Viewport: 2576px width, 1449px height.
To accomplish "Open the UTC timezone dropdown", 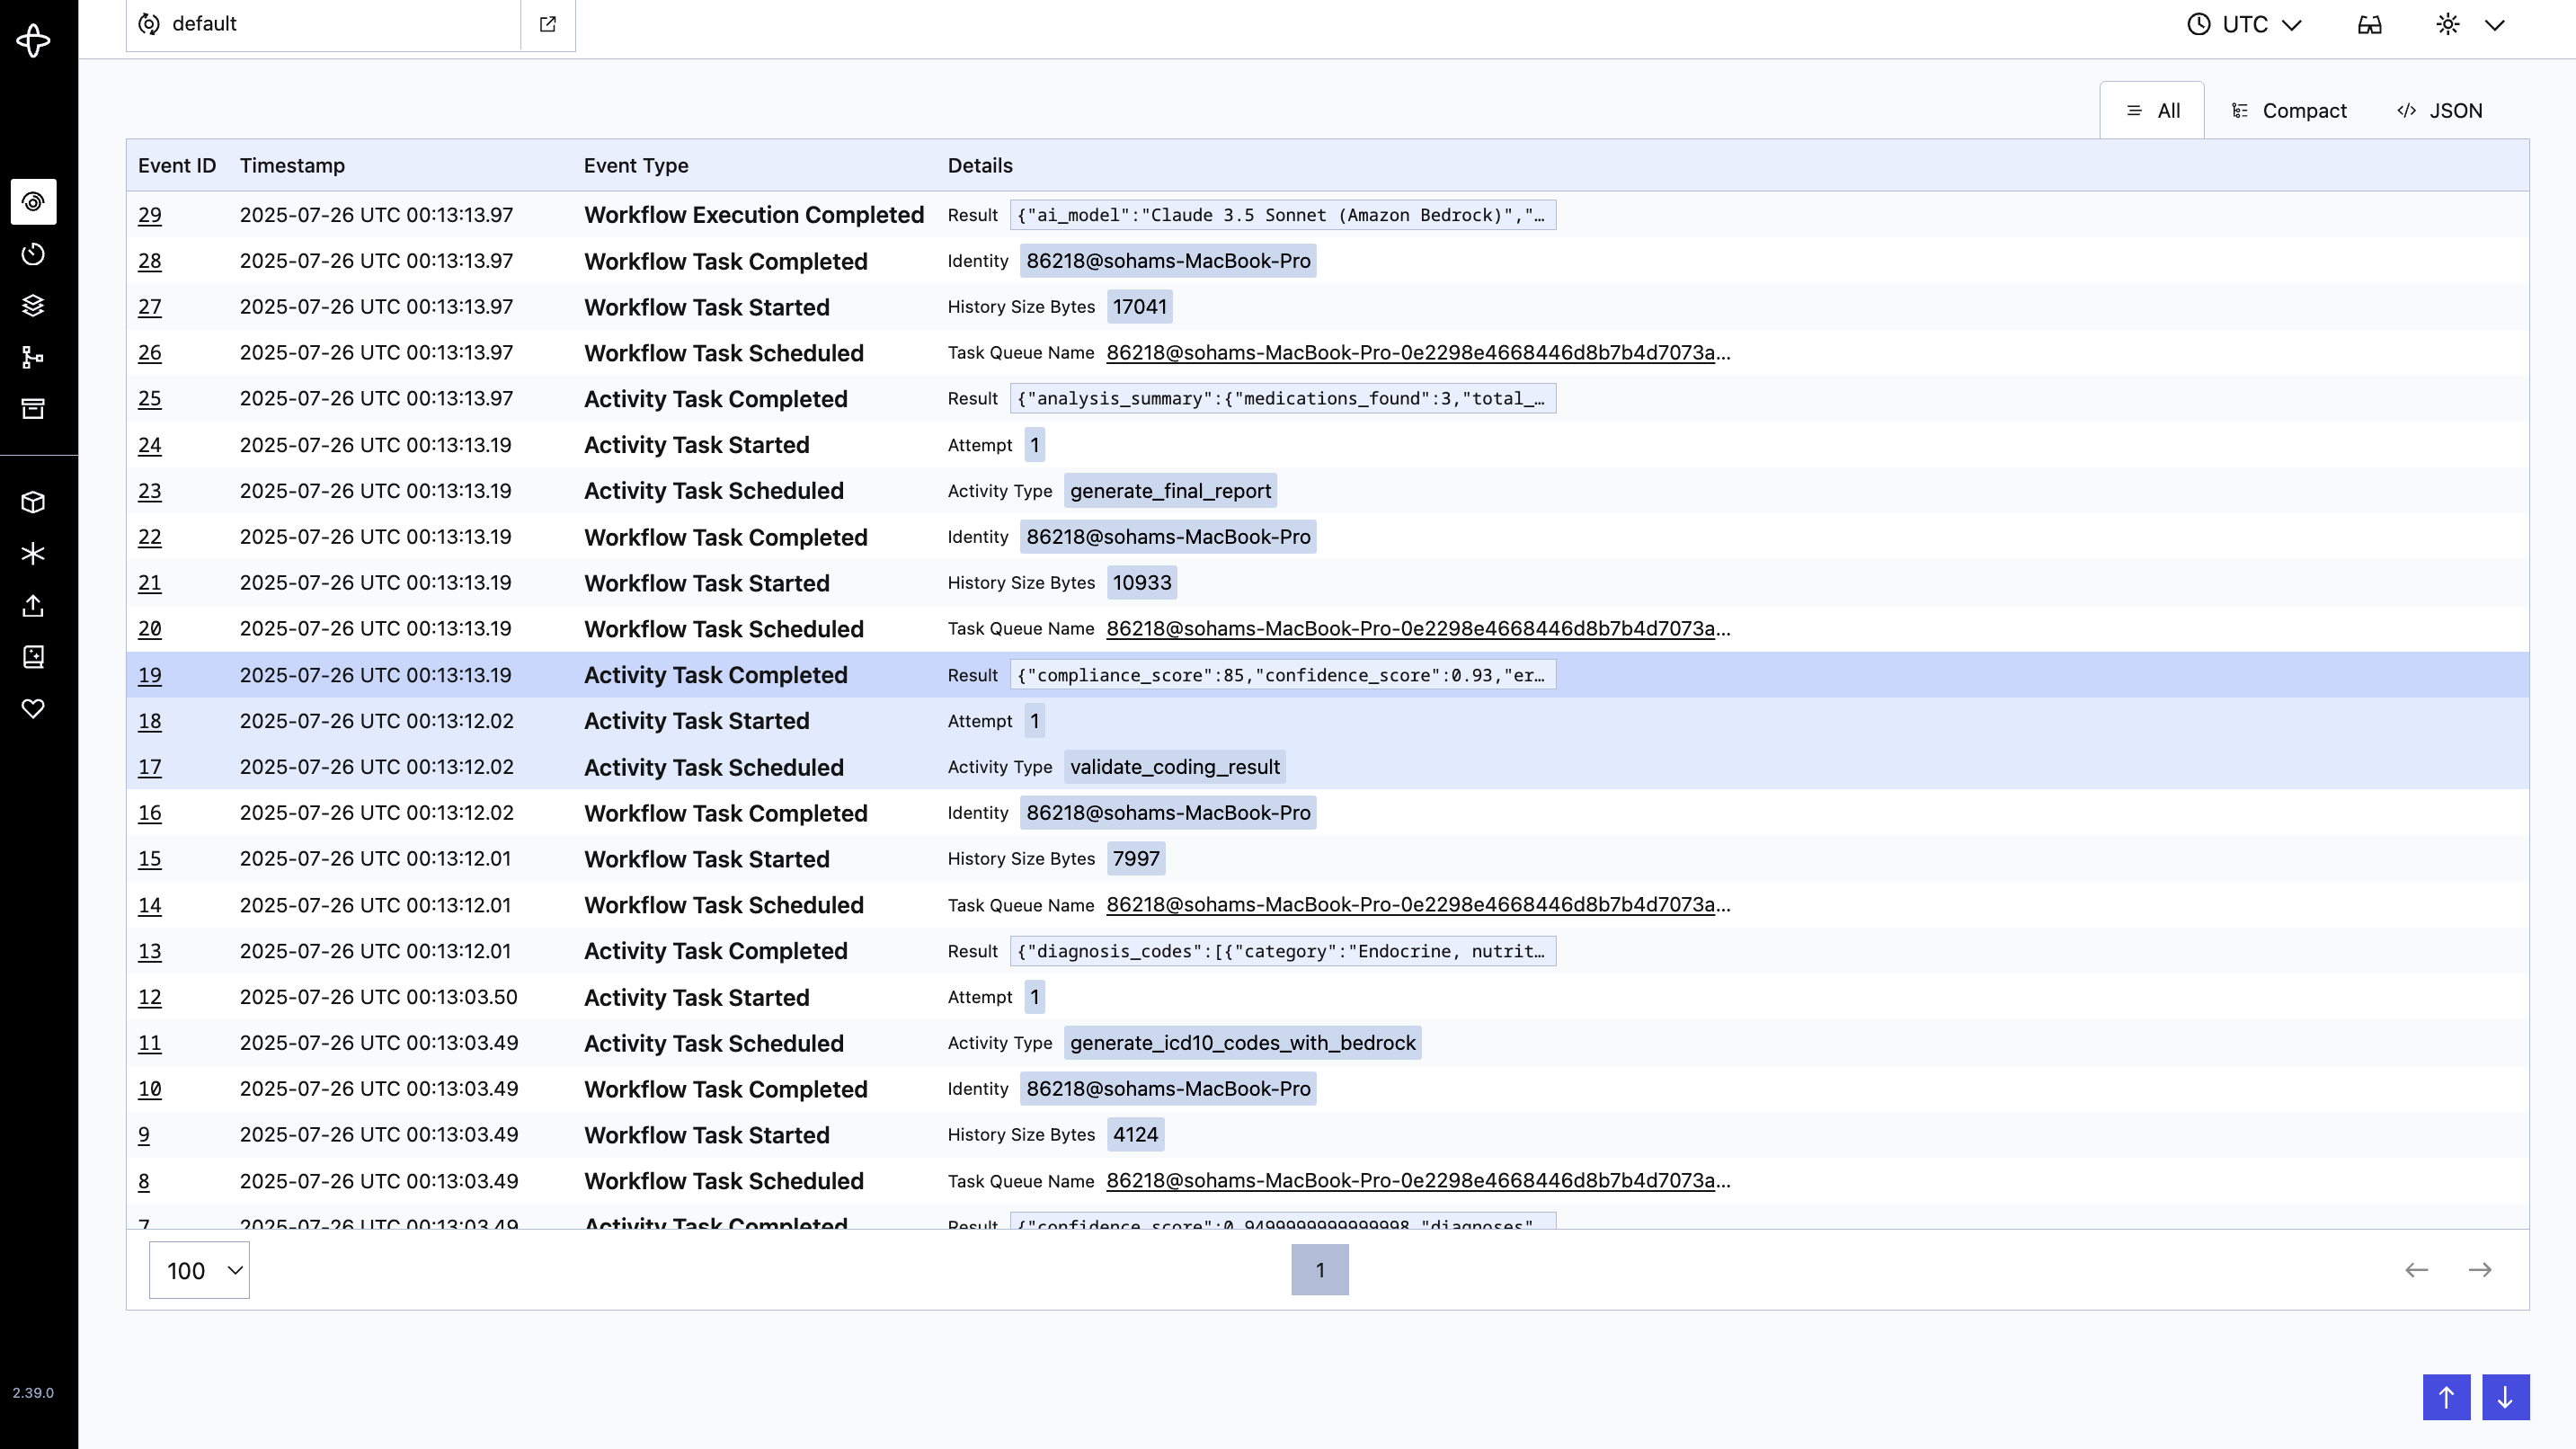I will [x=2244, y=25].
